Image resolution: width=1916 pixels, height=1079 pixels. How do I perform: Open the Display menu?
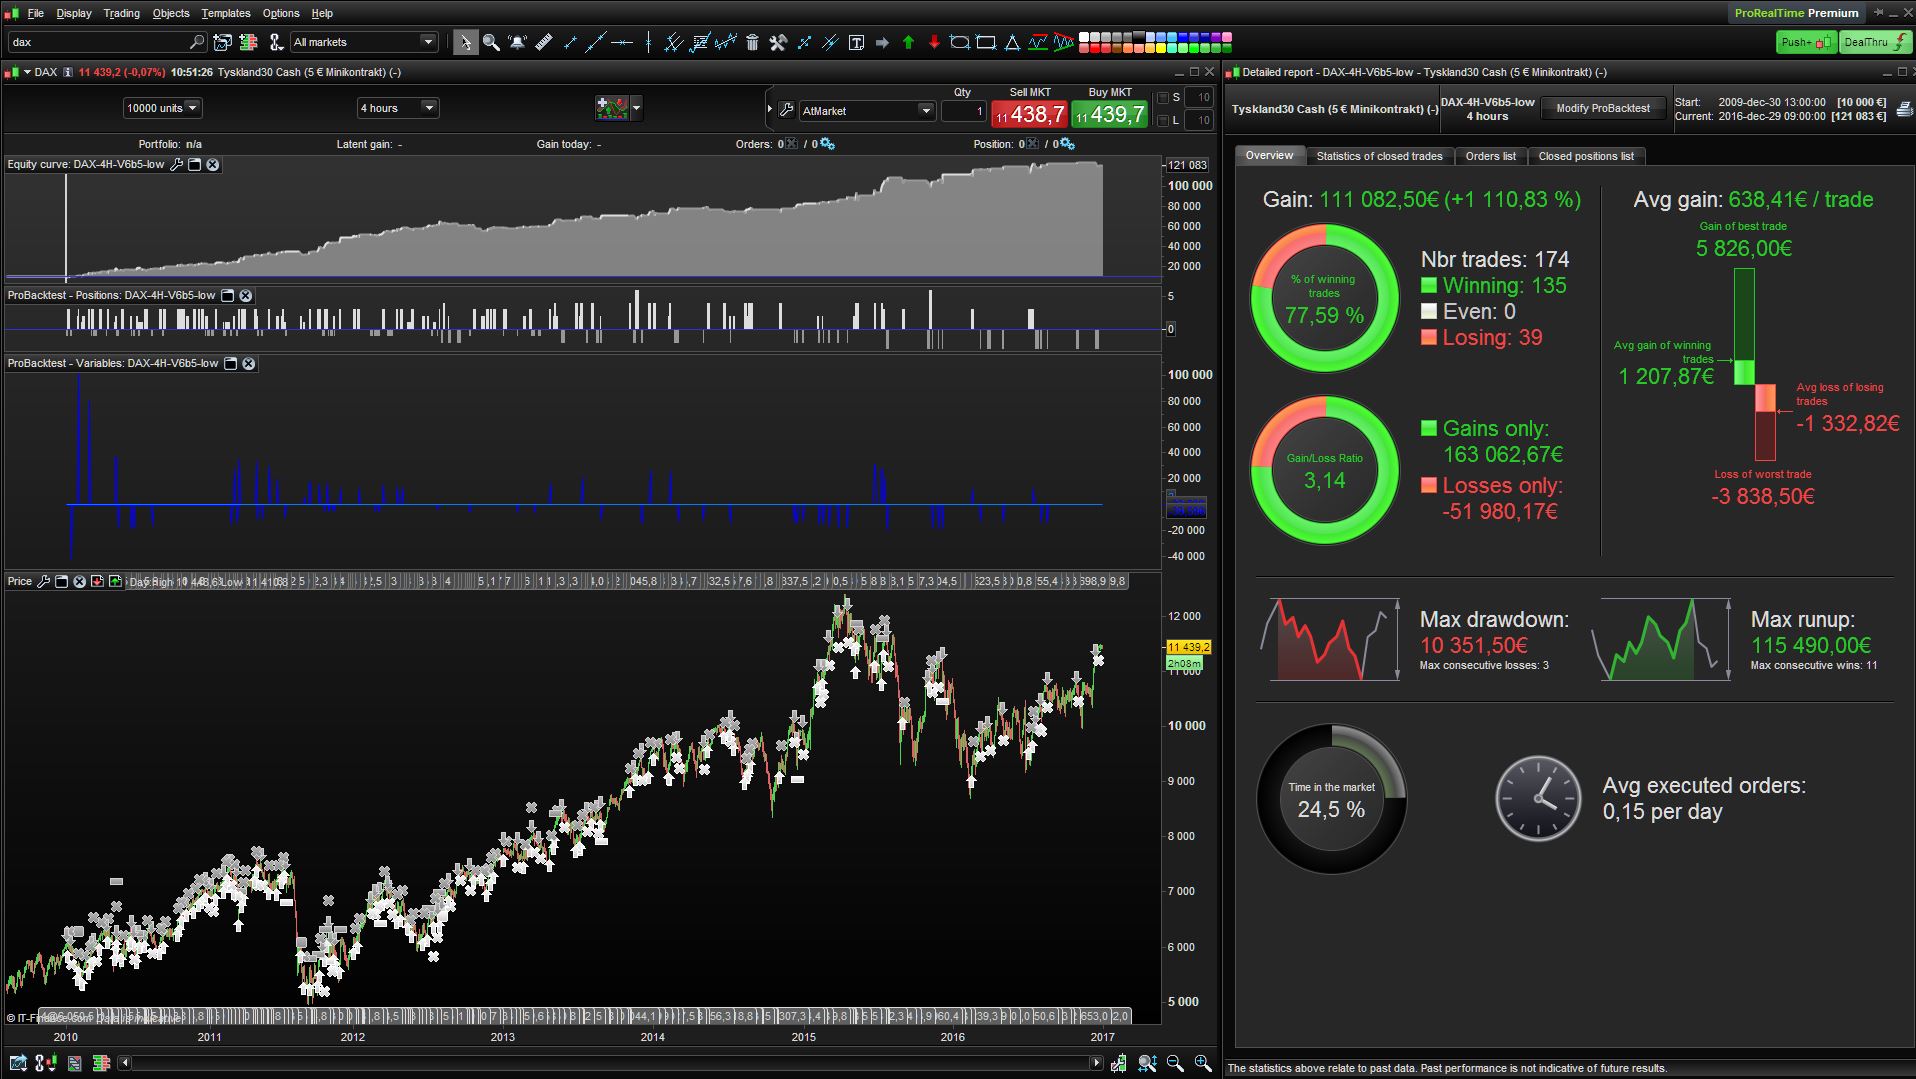(74, 13)
